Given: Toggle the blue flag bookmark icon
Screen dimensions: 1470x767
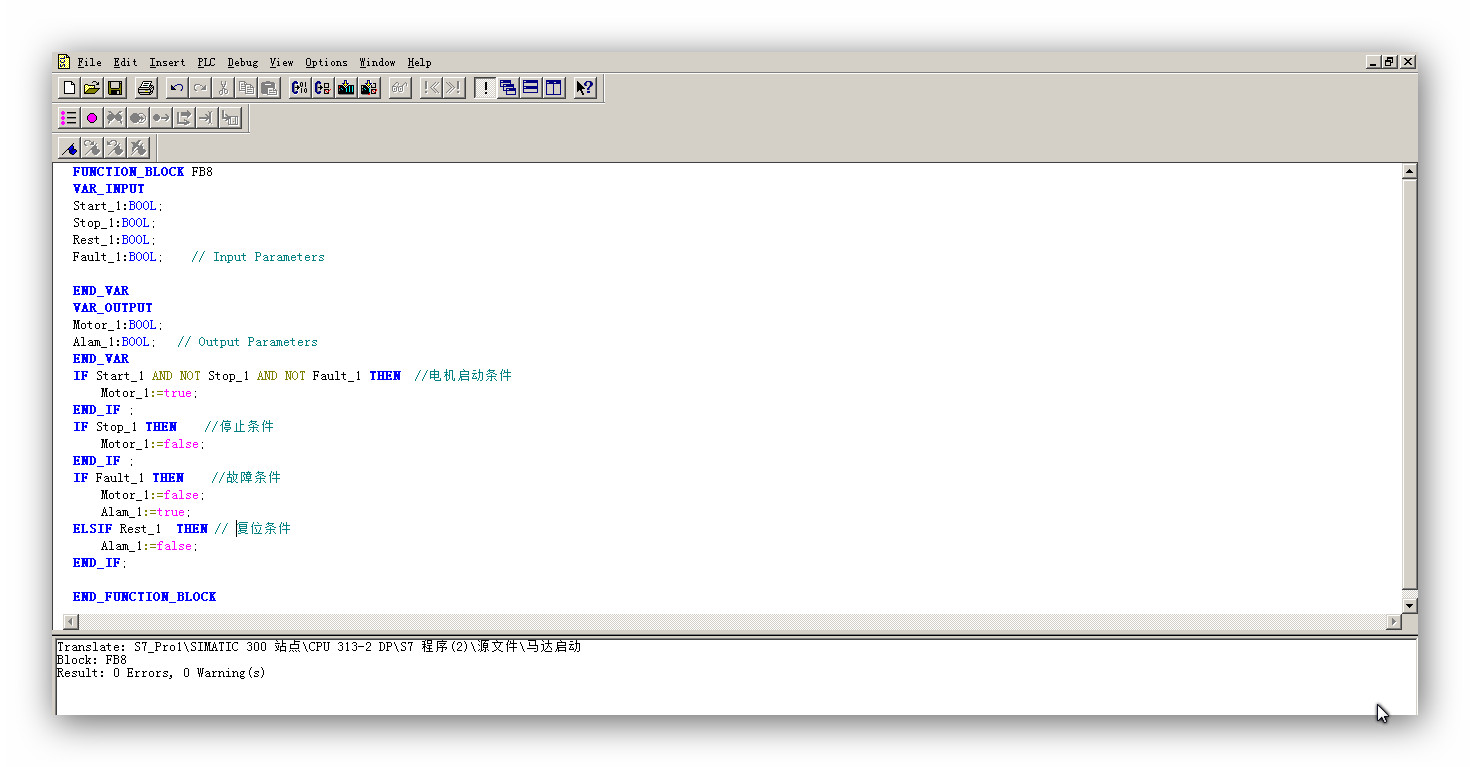Looking at the screenshot, I should coord(69,149).
